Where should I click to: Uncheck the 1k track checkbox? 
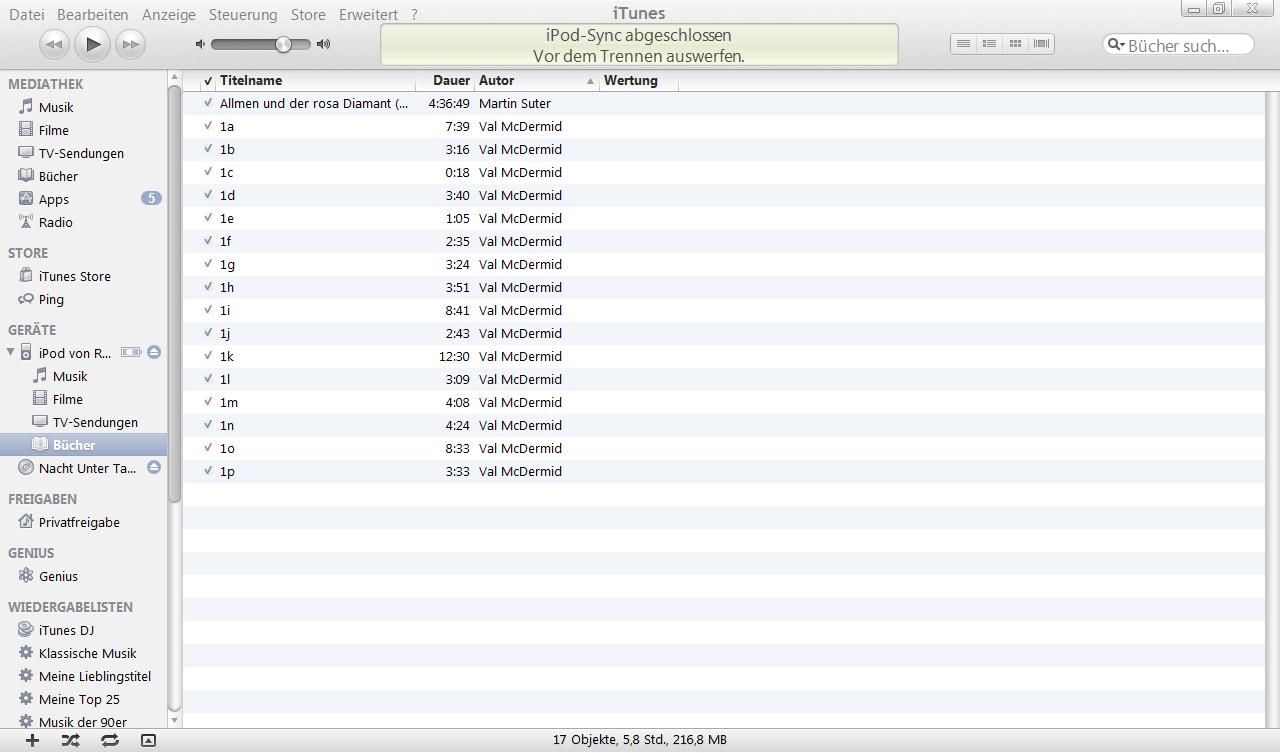[208, 356]
